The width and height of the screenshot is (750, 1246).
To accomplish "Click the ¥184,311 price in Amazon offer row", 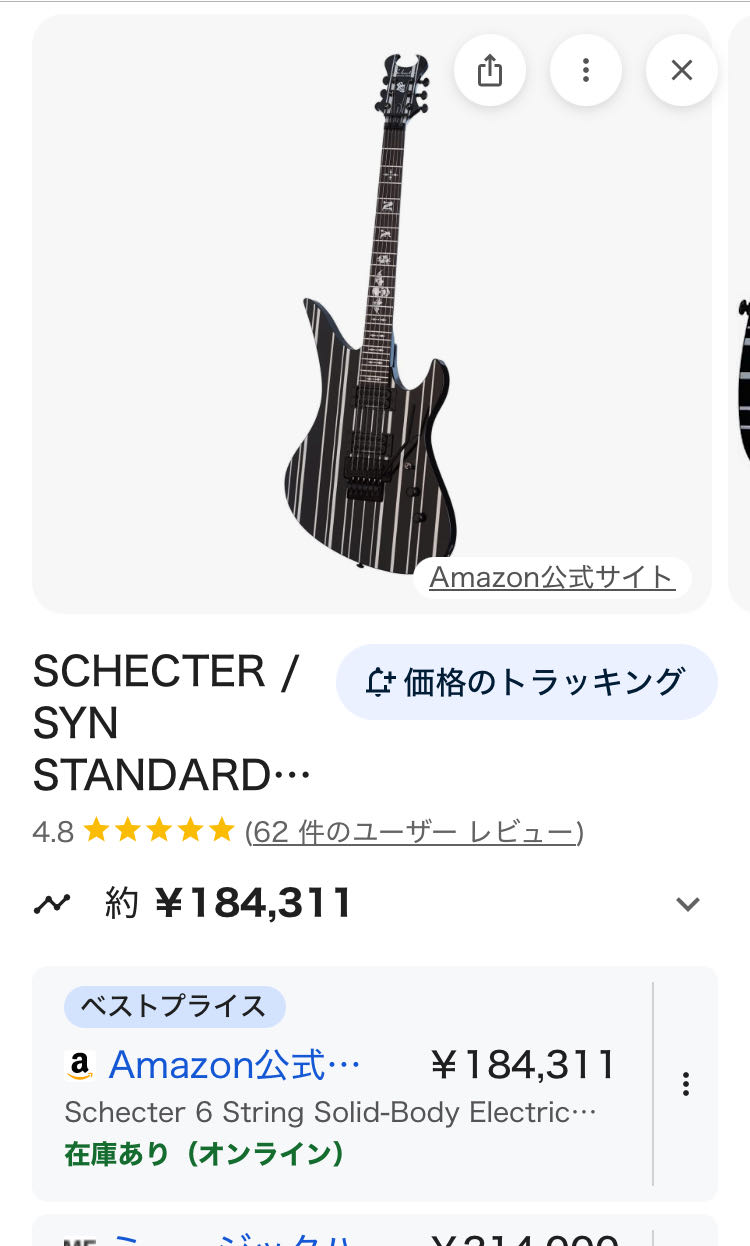I will point(522,1065).
